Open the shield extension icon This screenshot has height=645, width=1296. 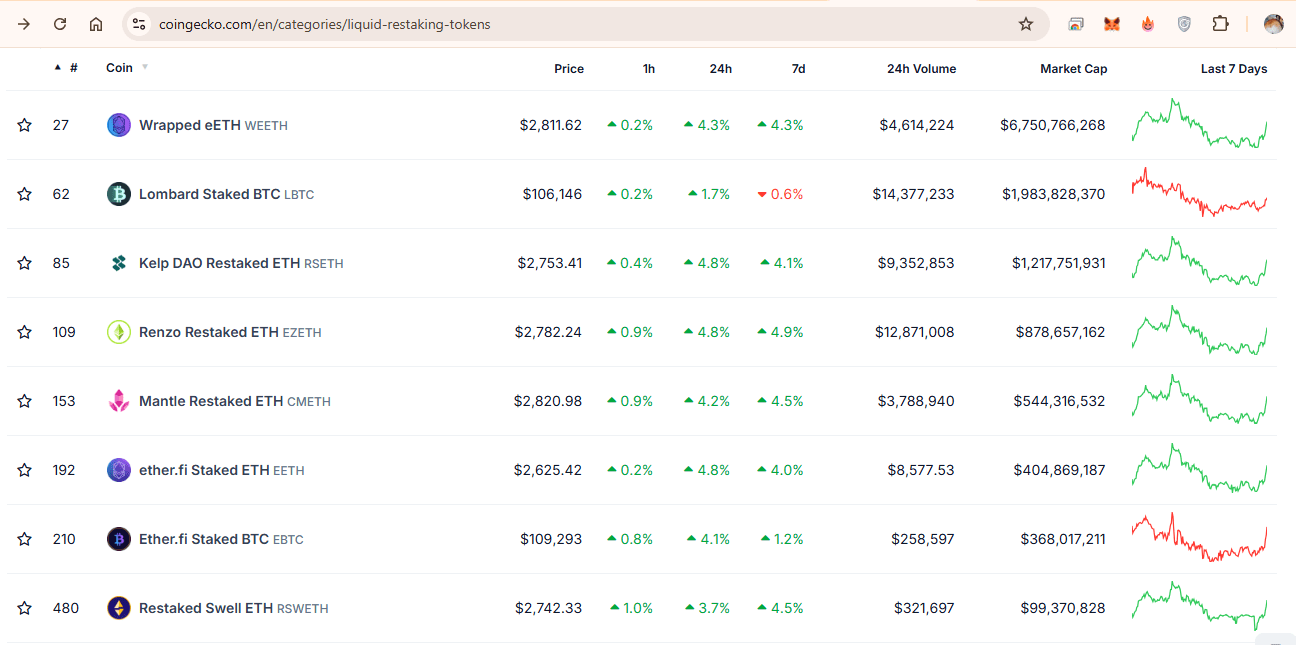[x=1184, y=24]
